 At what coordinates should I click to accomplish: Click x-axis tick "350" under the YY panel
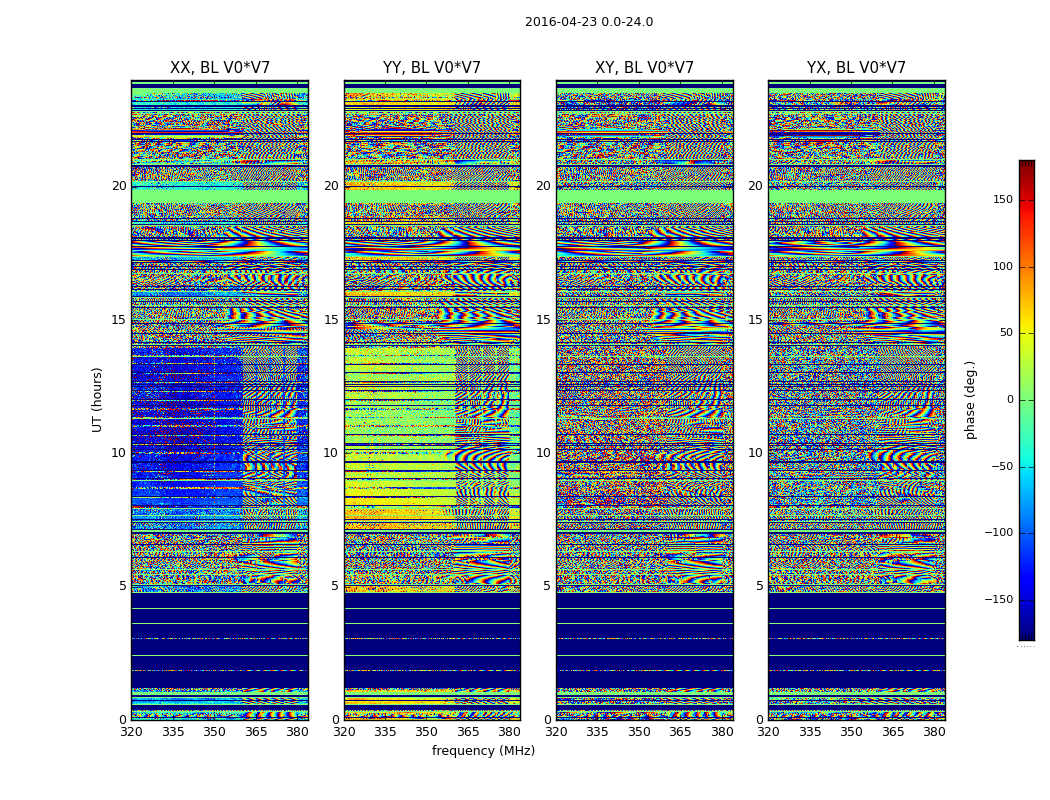coord(427,732)
